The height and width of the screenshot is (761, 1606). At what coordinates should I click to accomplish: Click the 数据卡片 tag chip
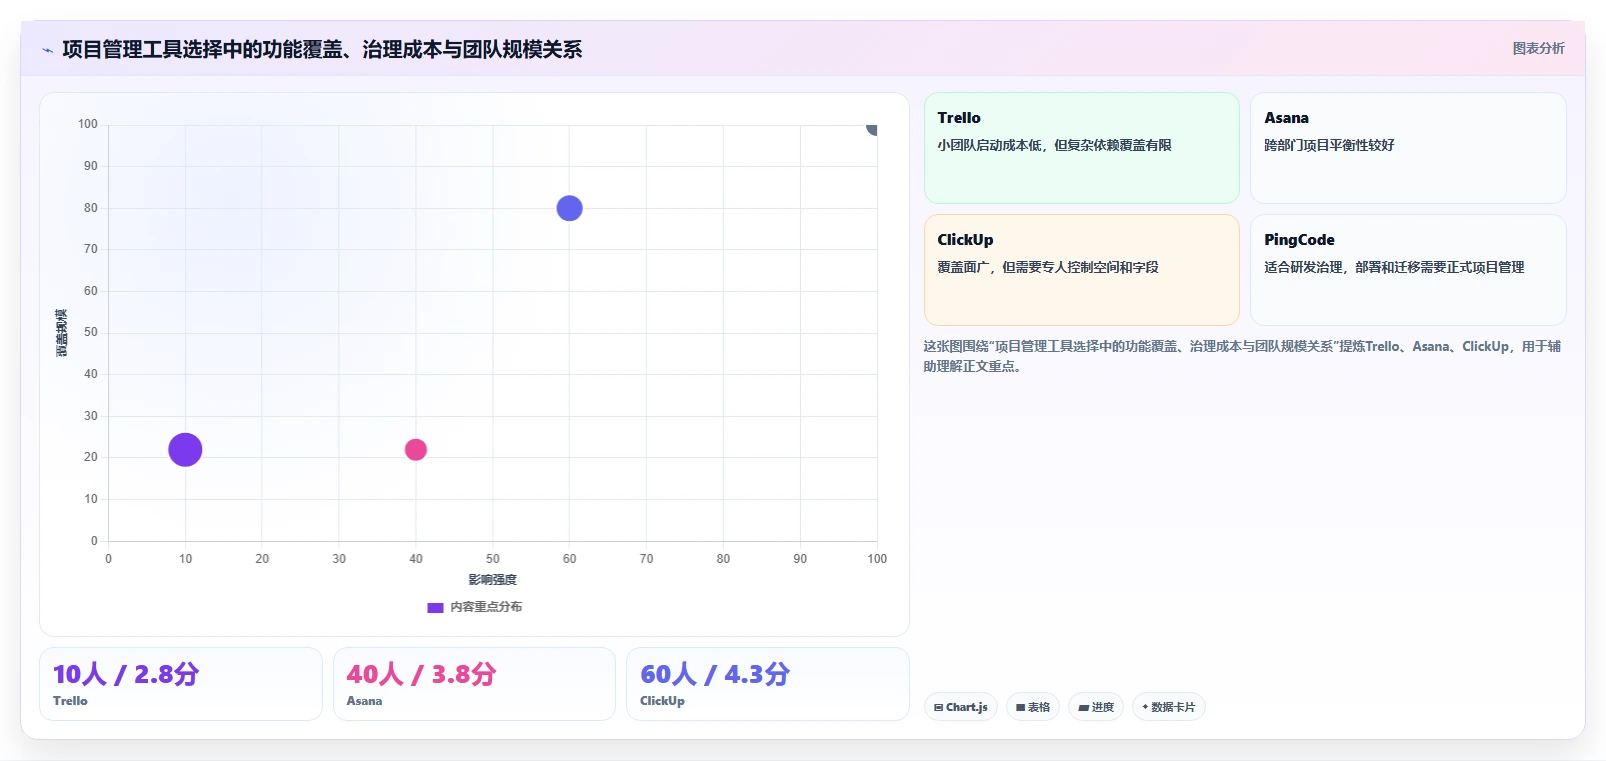pyautogui.click(x=1169, y=707)
